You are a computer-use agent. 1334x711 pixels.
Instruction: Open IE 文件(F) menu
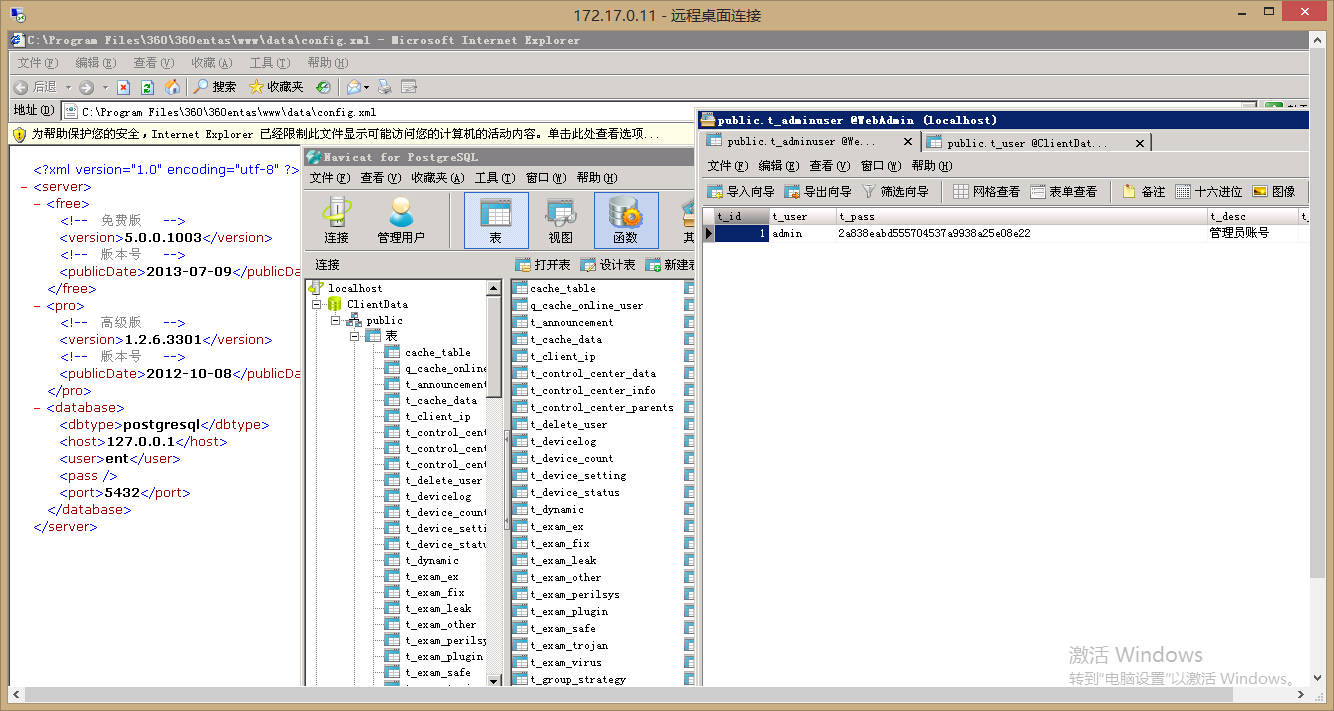[x=37, y=63]
